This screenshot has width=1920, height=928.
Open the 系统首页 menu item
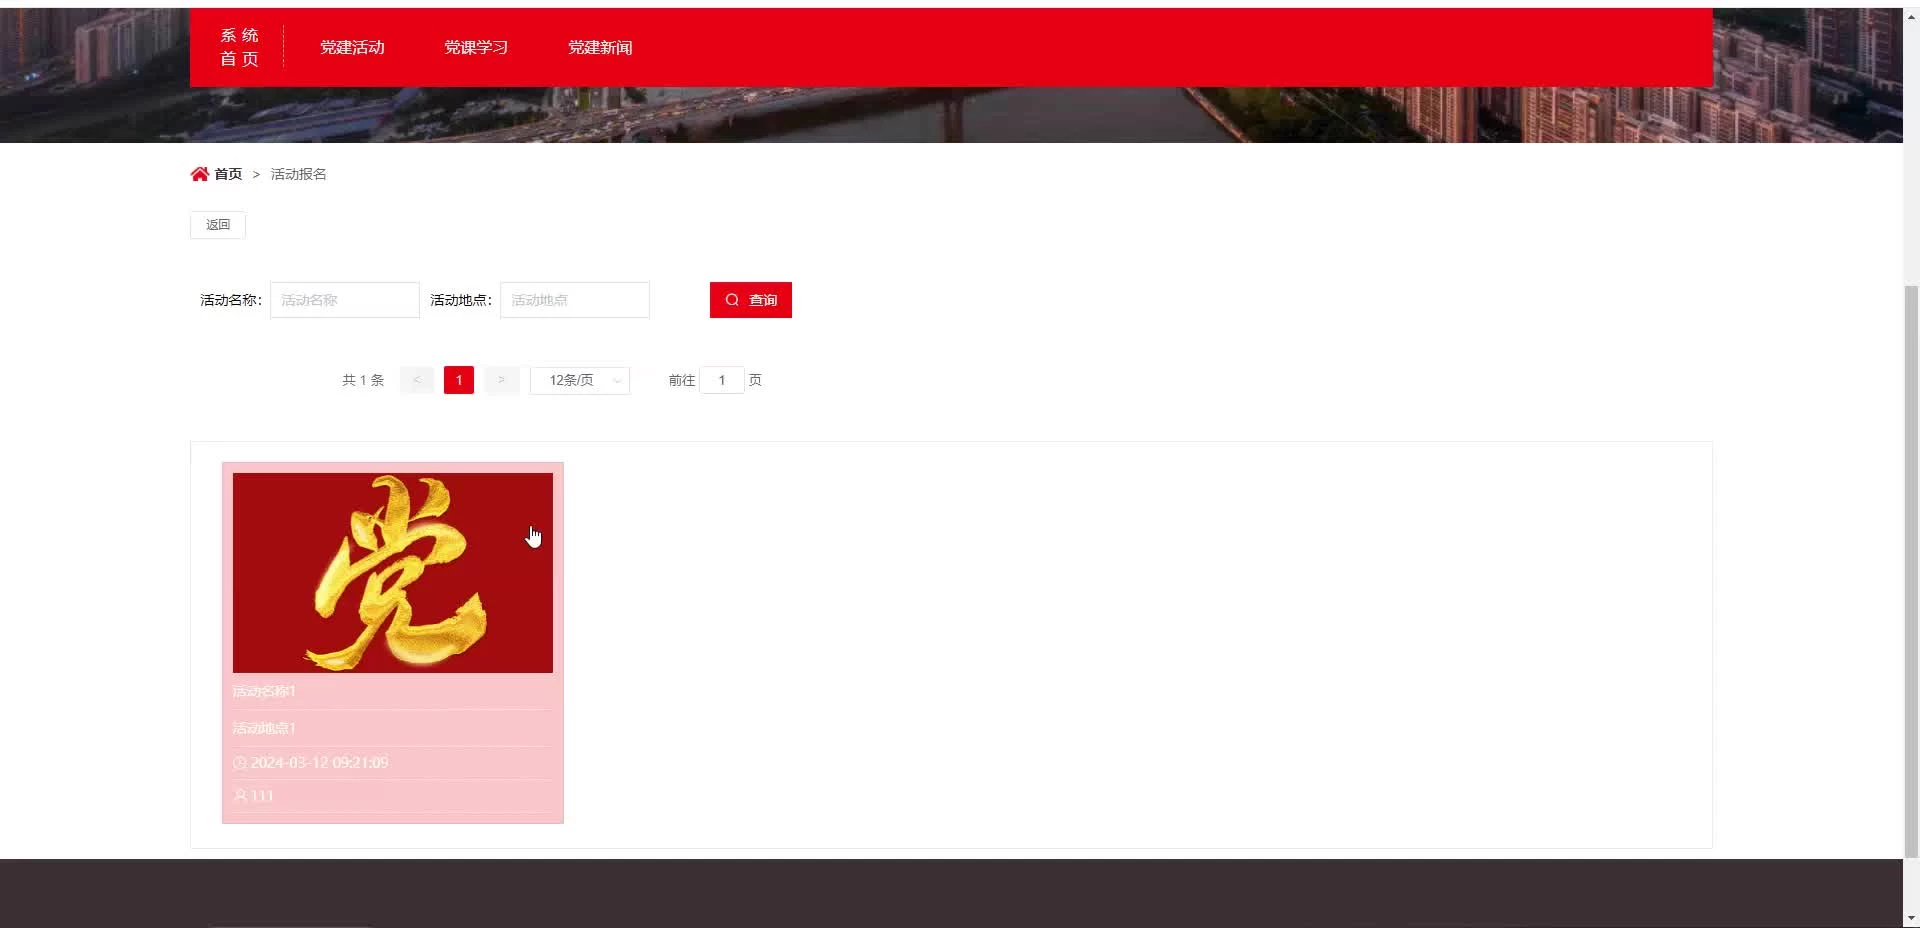tap(239, 47)
